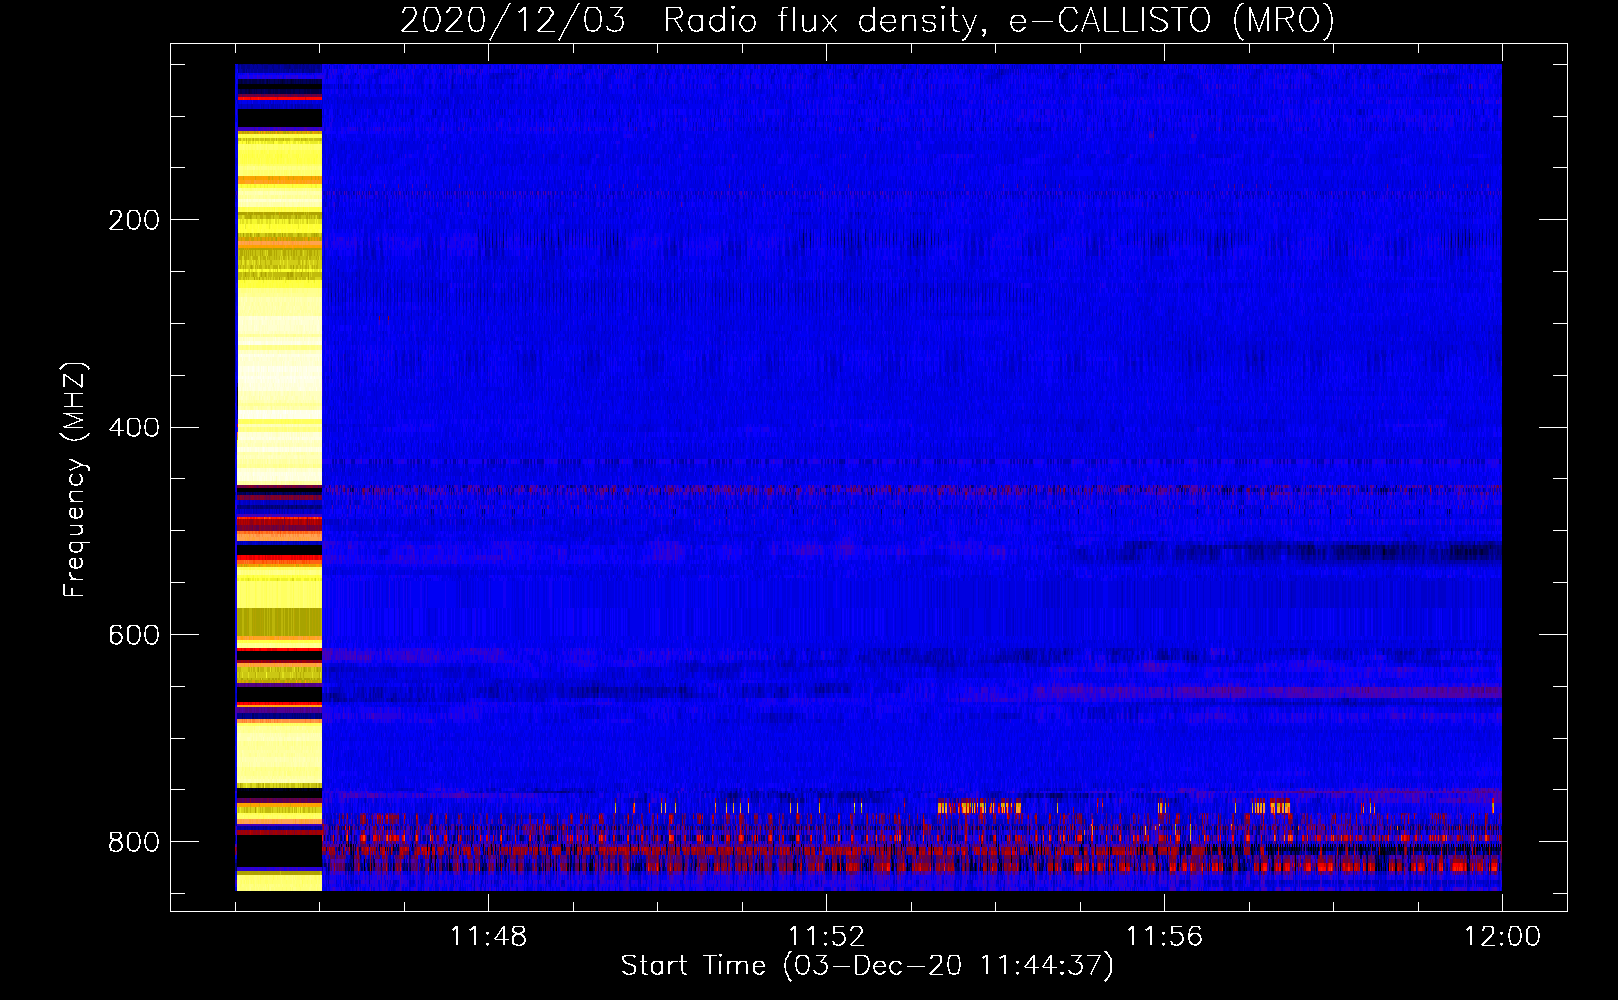The height and width of the screenshot is (1000, 1618).
Task: Click the 11:52 time tick label
Action: click(826, 937)
